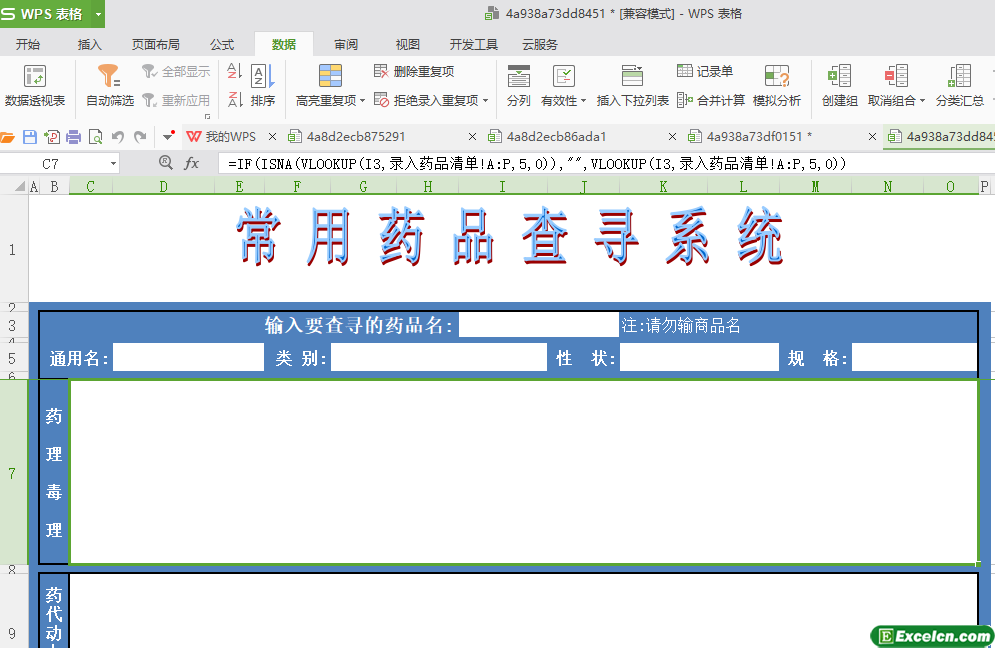The image size is (995, 648).
Task: Click the print icon in quick toolbar
Action: (74, 137)
